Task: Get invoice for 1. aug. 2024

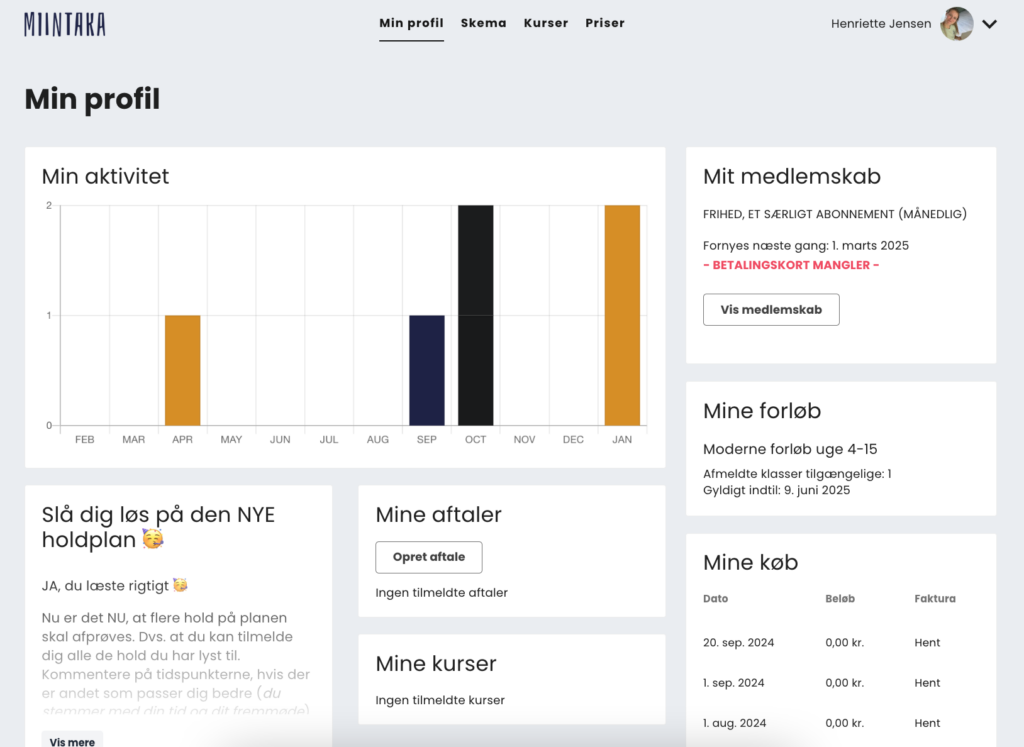Action: (927, 723)
